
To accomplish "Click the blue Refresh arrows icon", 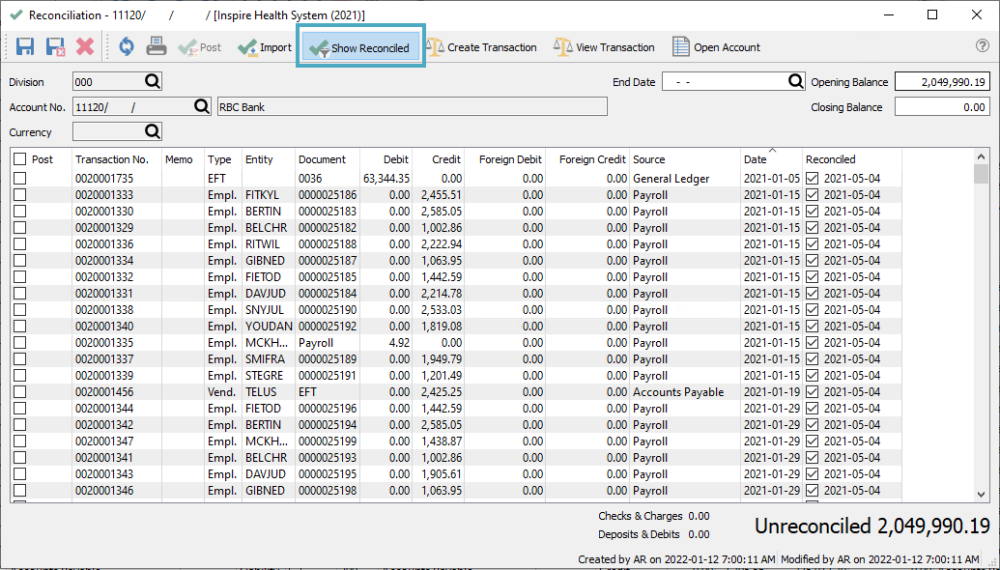I will pyautogui.click(x=126, y=47).
